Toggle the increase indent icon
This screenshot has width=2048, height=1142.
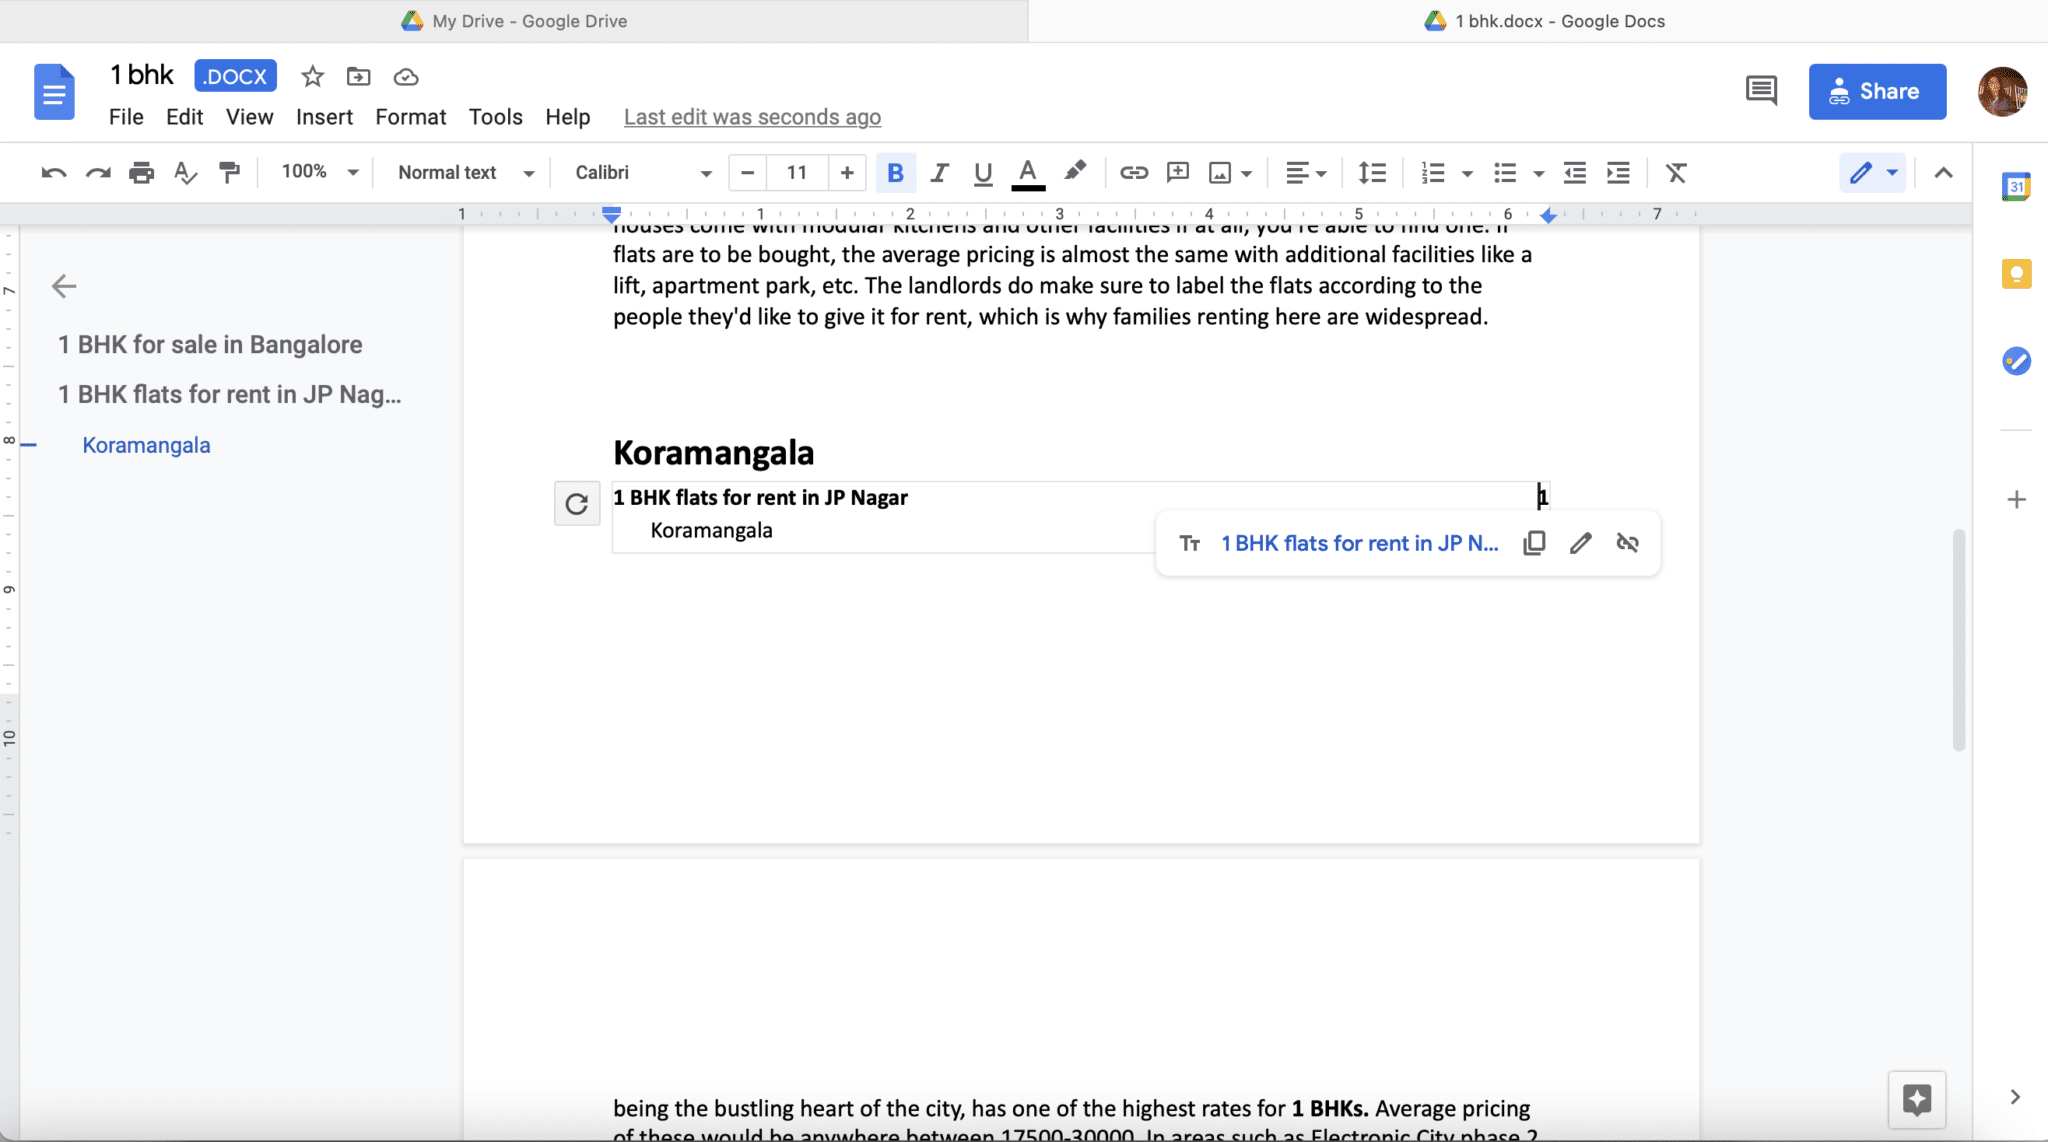tap(1618, 172)
